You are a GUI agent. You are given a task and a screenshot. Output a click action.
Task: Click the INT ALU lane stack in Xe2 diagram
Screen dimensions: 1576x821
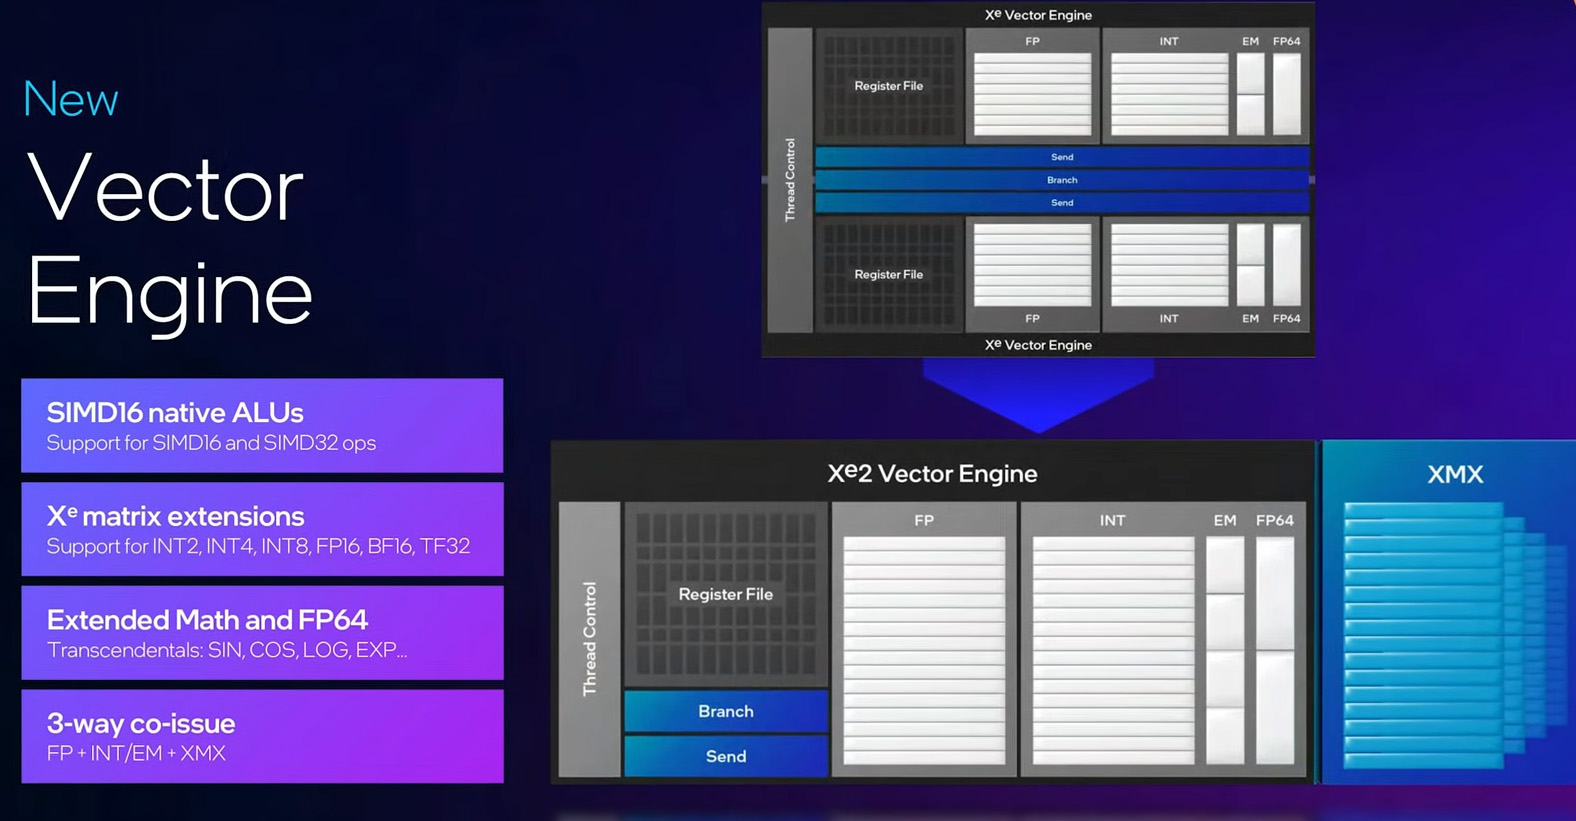coord(1113,650)
